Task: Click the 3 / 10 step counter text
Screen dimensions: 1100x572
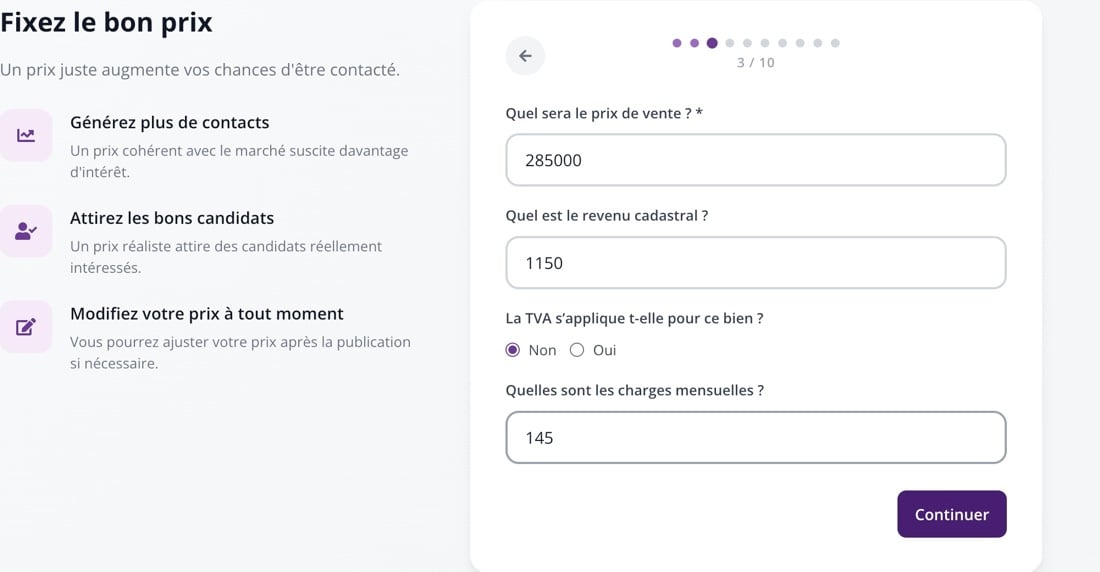Action: coord(756,63)
